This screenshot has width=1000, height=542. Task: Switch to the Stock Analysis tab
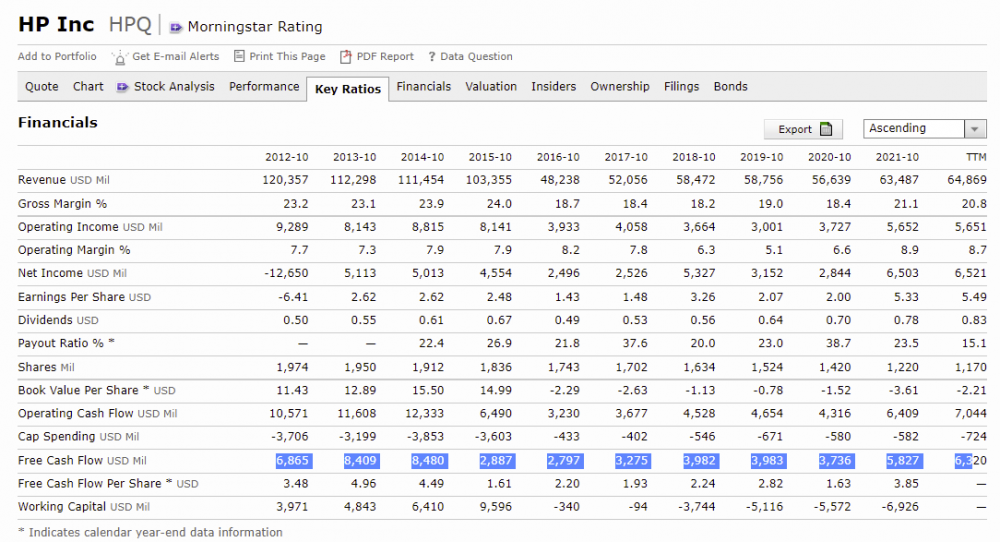coord(174,87)
